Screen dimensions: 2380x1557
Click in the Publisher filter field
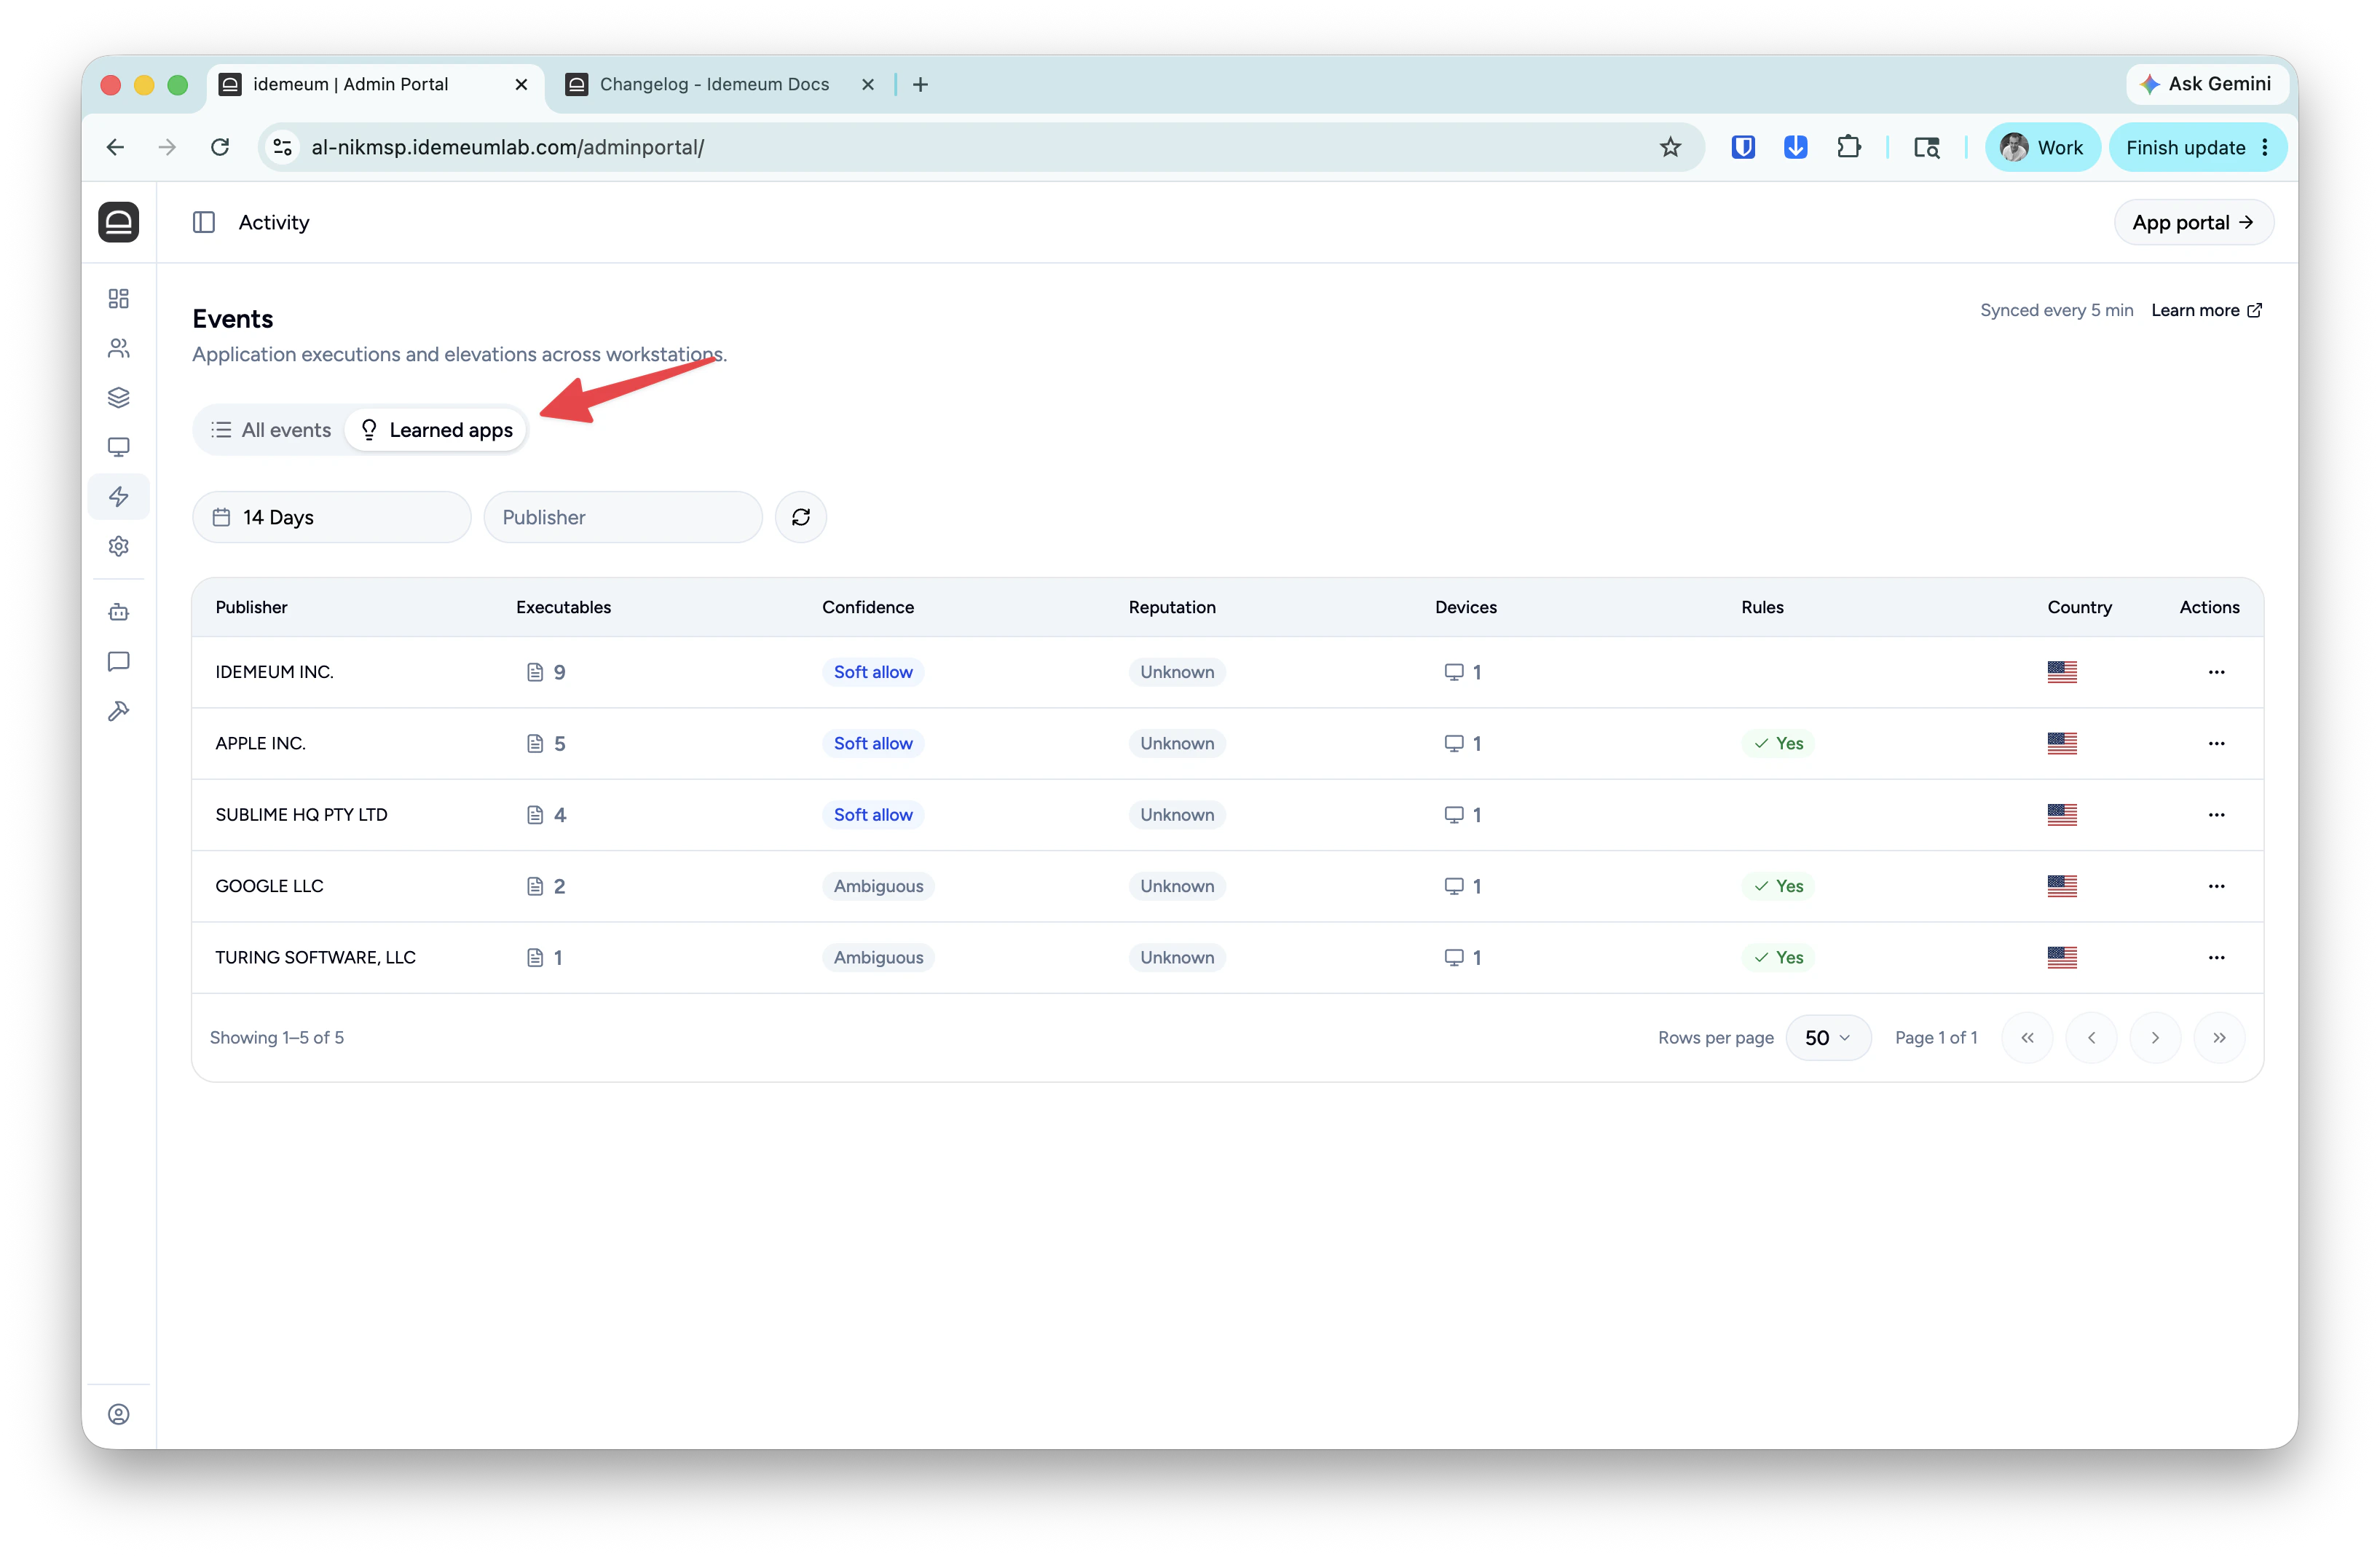(x=622, y=517)
